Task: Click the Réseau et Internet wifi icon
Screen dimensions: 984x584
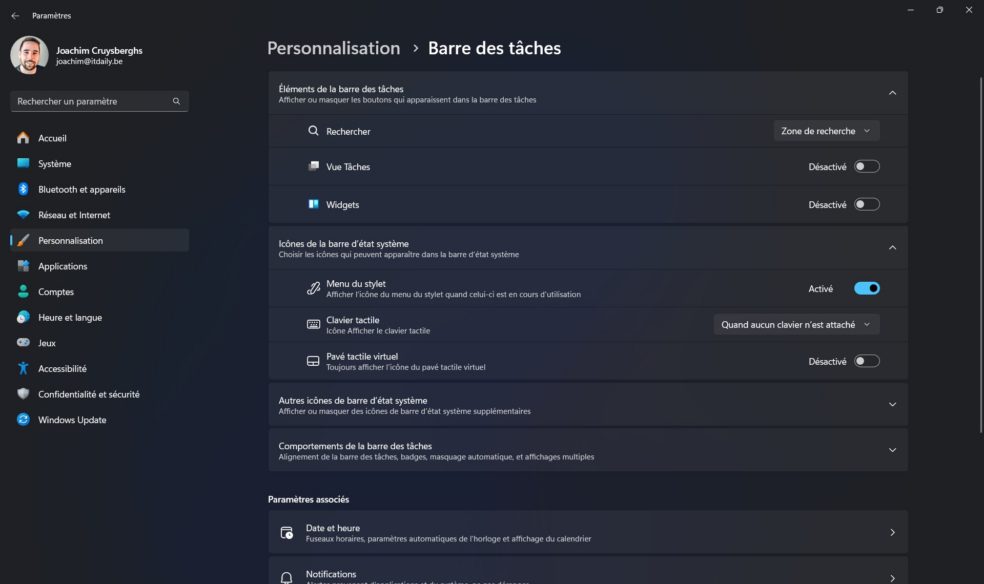Action: (x=23, y=215)
